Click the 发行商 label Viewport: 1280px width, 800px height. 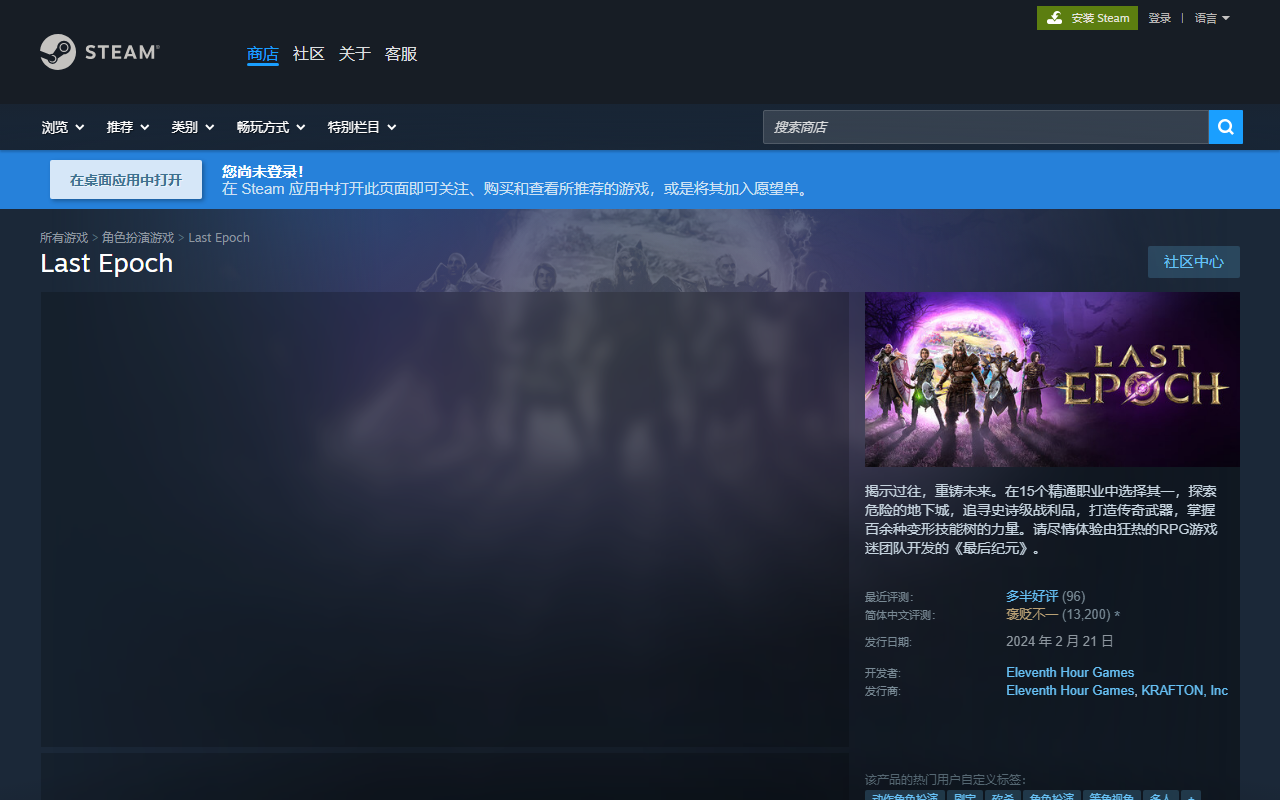(x=883, y=691)
